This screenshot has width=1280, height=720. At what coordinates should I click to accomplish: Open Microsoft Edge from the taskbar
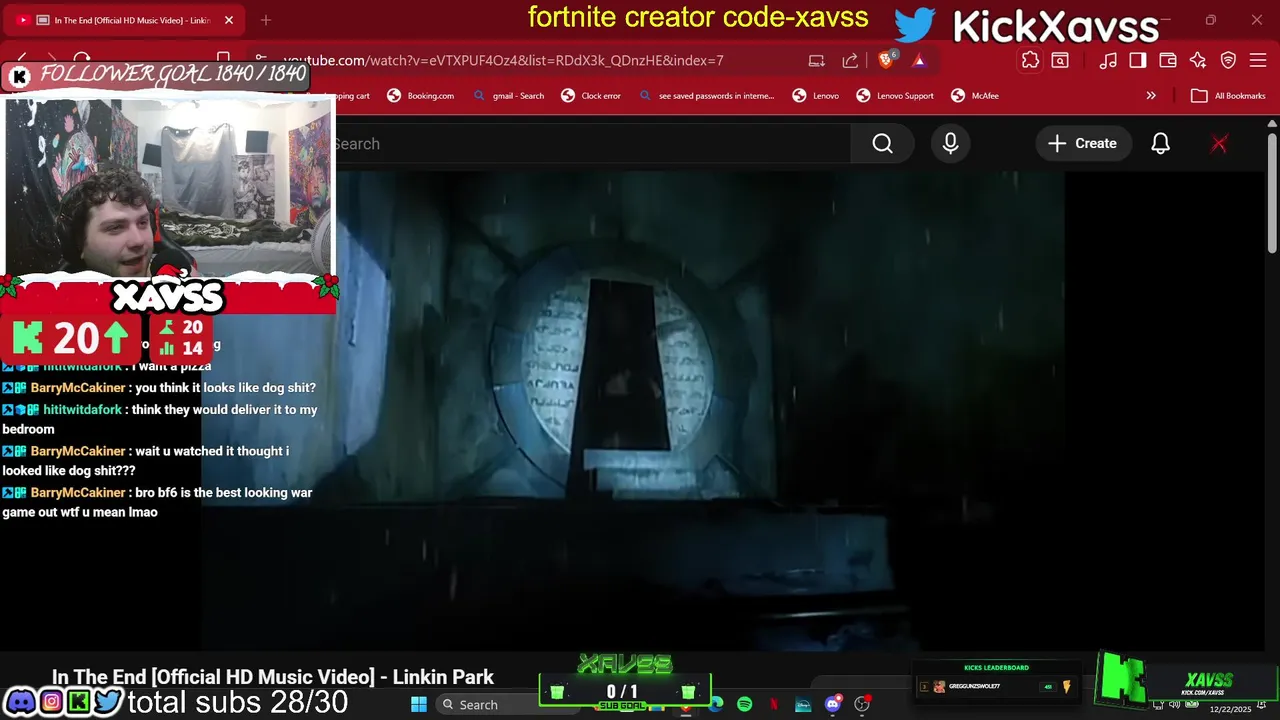pos(716,705)
